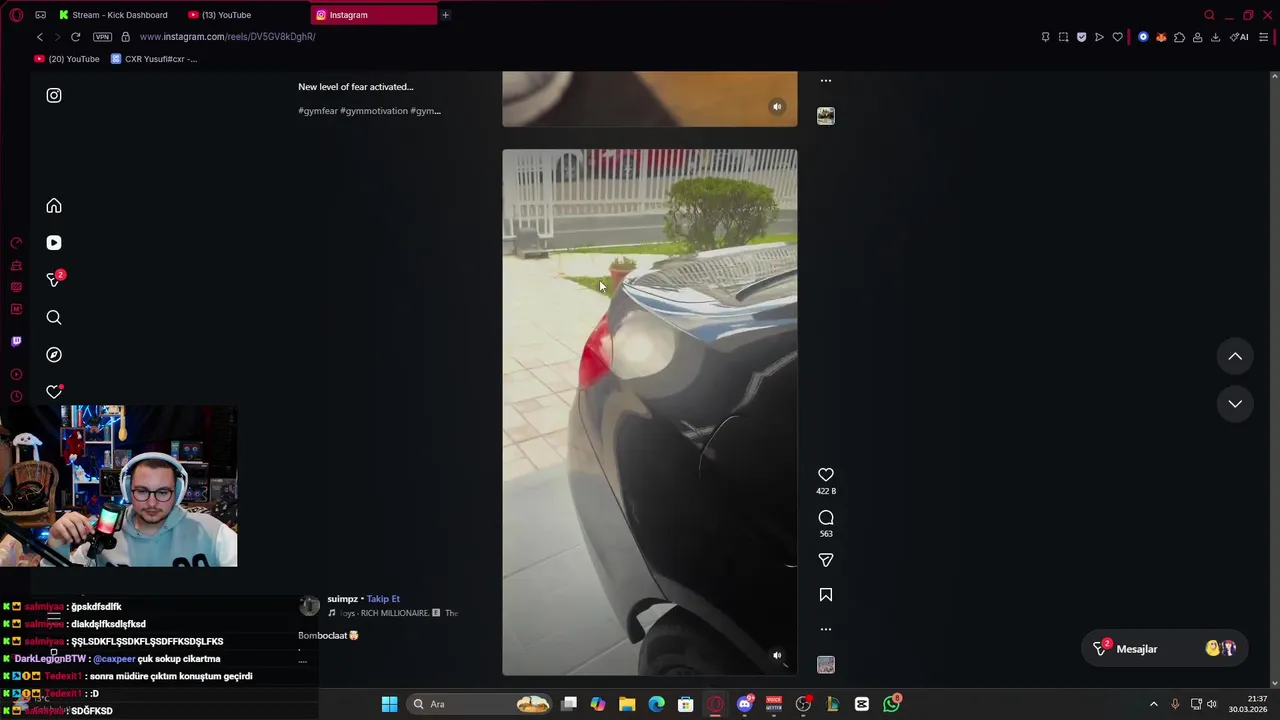Open the (20) YouTube bookmark
The height and width of the screenshot is (720, 1280).
[x=68, y=59]
